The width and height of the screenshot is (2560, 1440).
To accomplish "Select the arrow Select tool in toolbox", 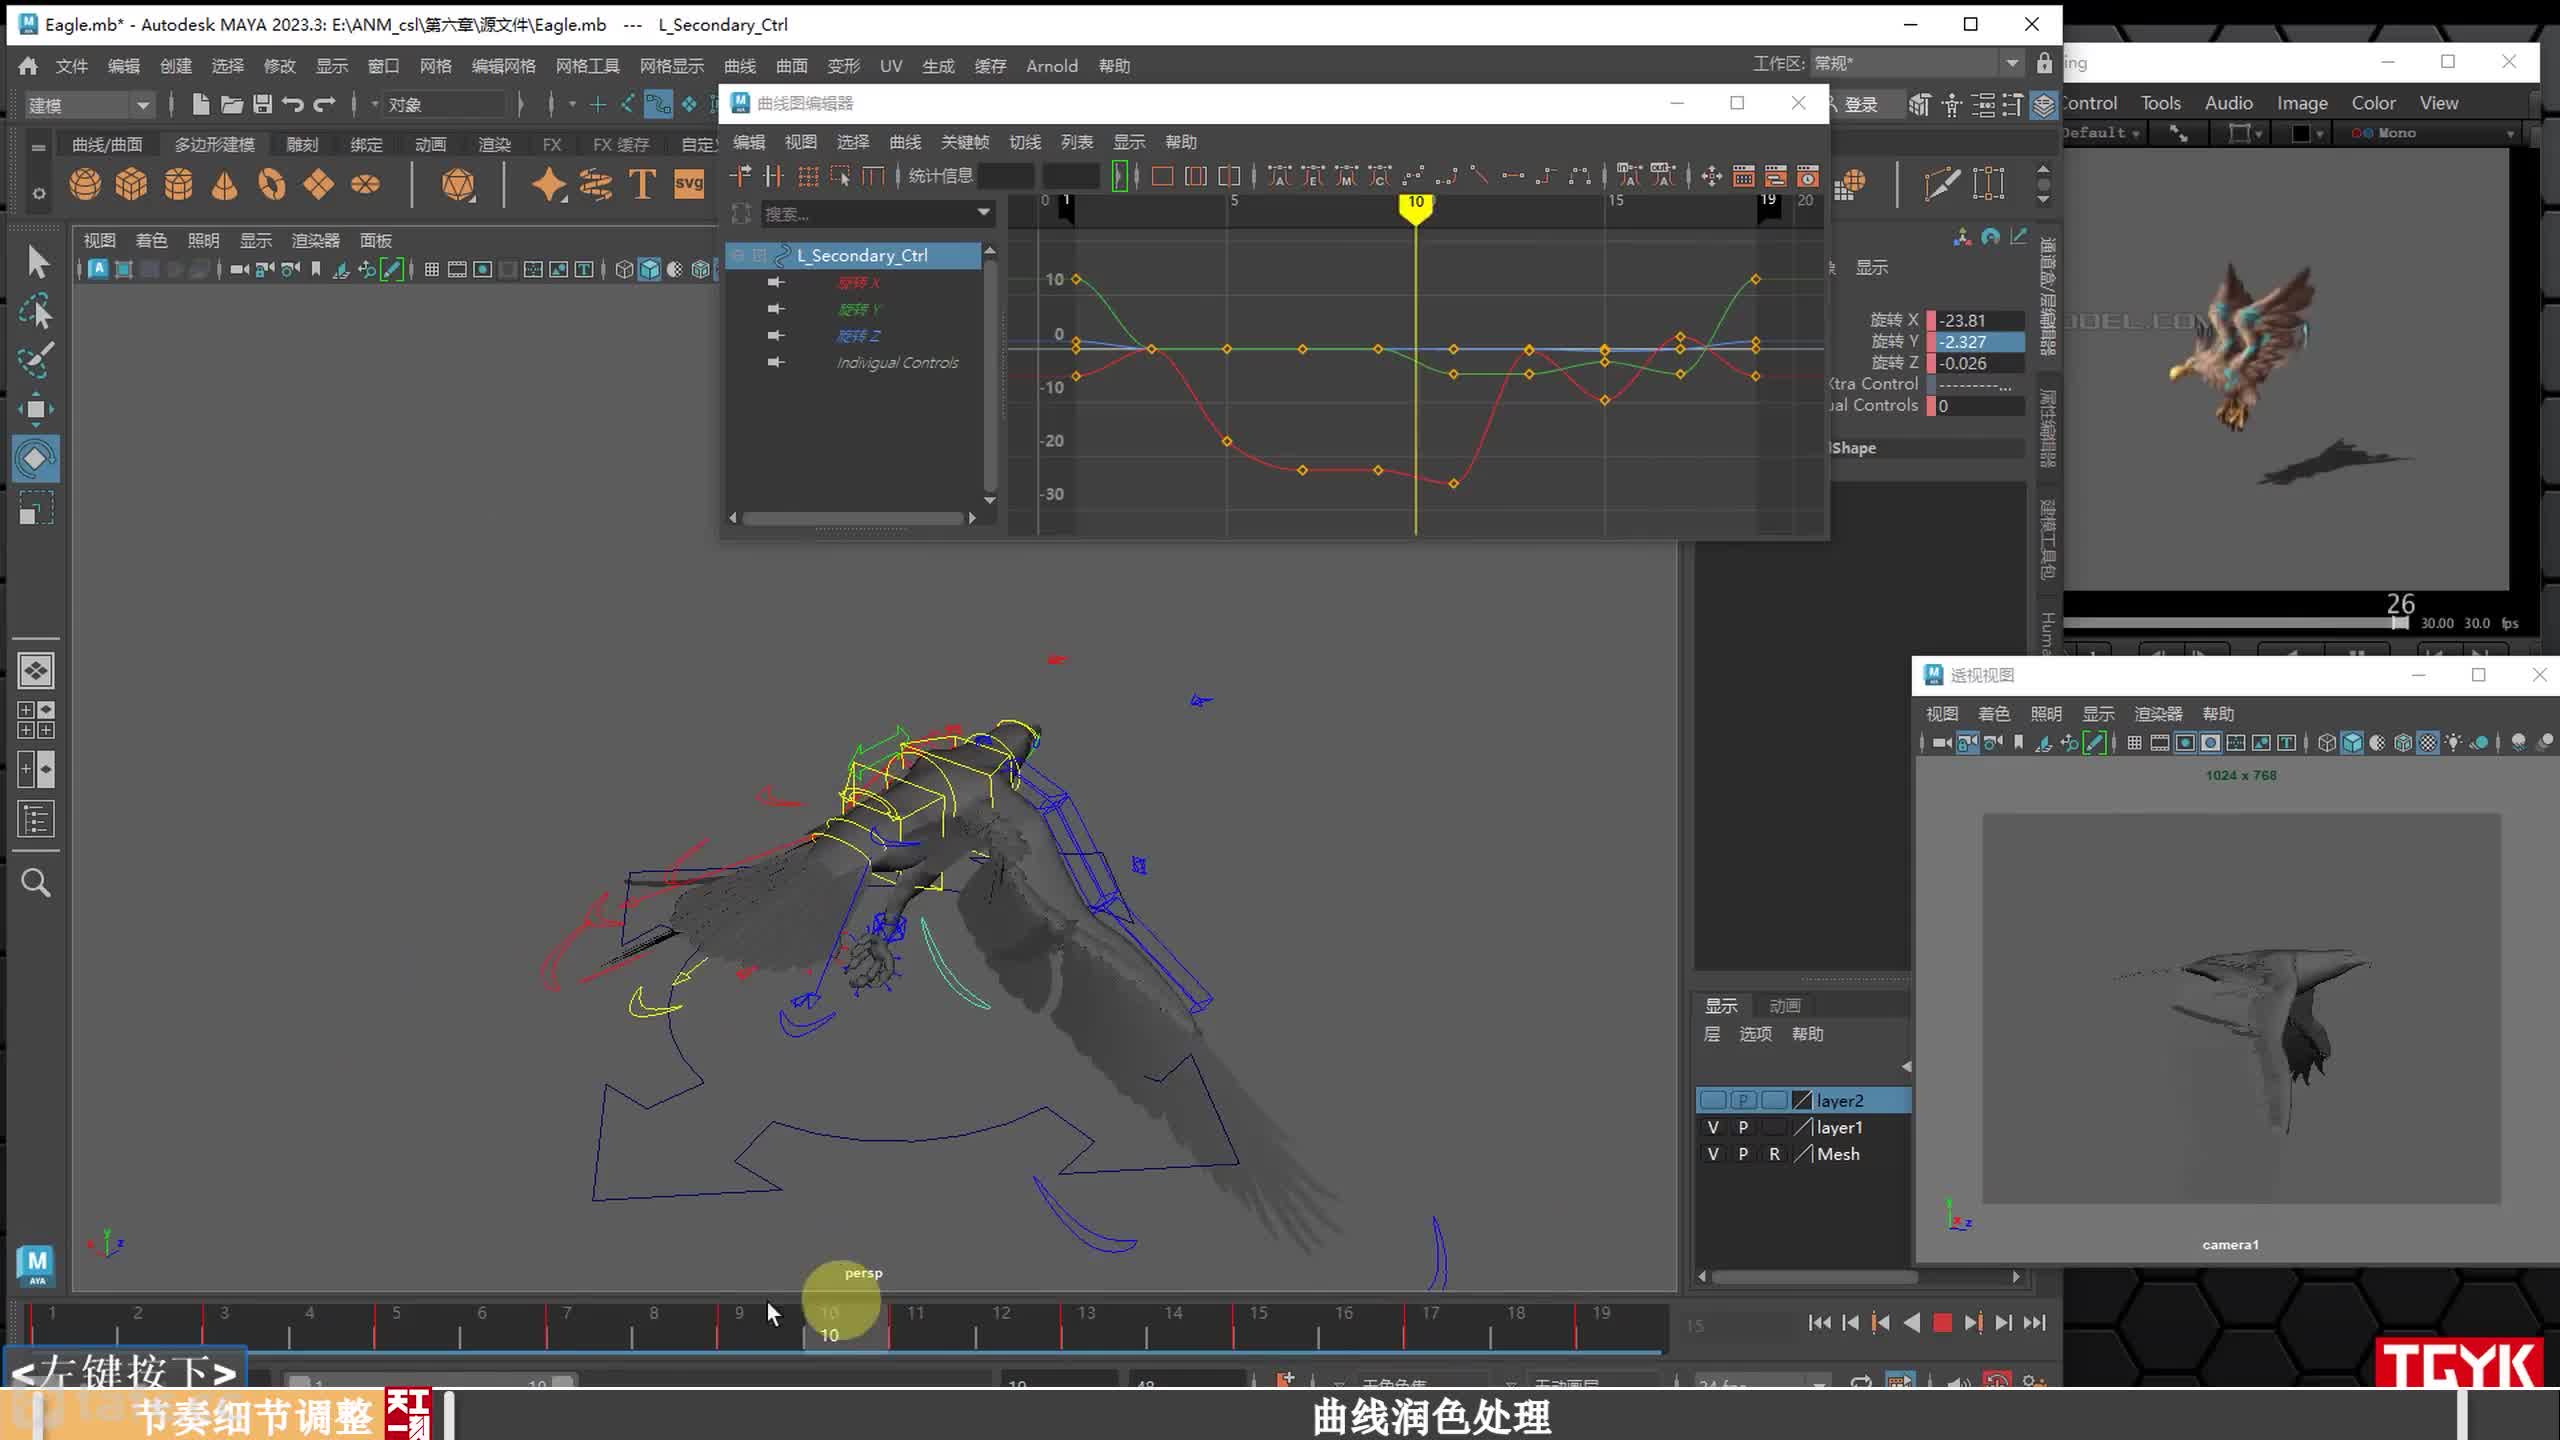I will [x=37, y=262].
